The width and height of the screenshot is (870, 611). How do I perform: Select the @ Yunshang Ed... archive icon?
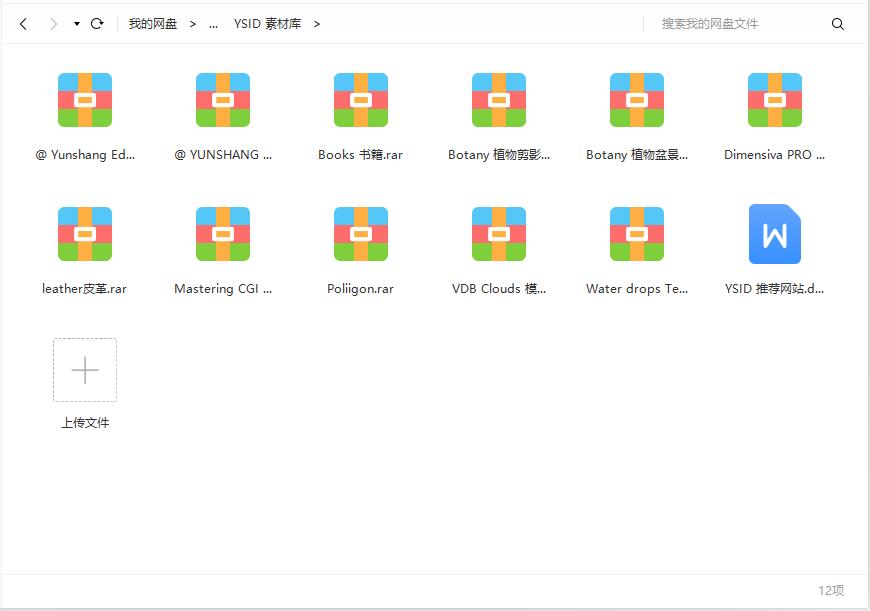[x=85, y=100]
